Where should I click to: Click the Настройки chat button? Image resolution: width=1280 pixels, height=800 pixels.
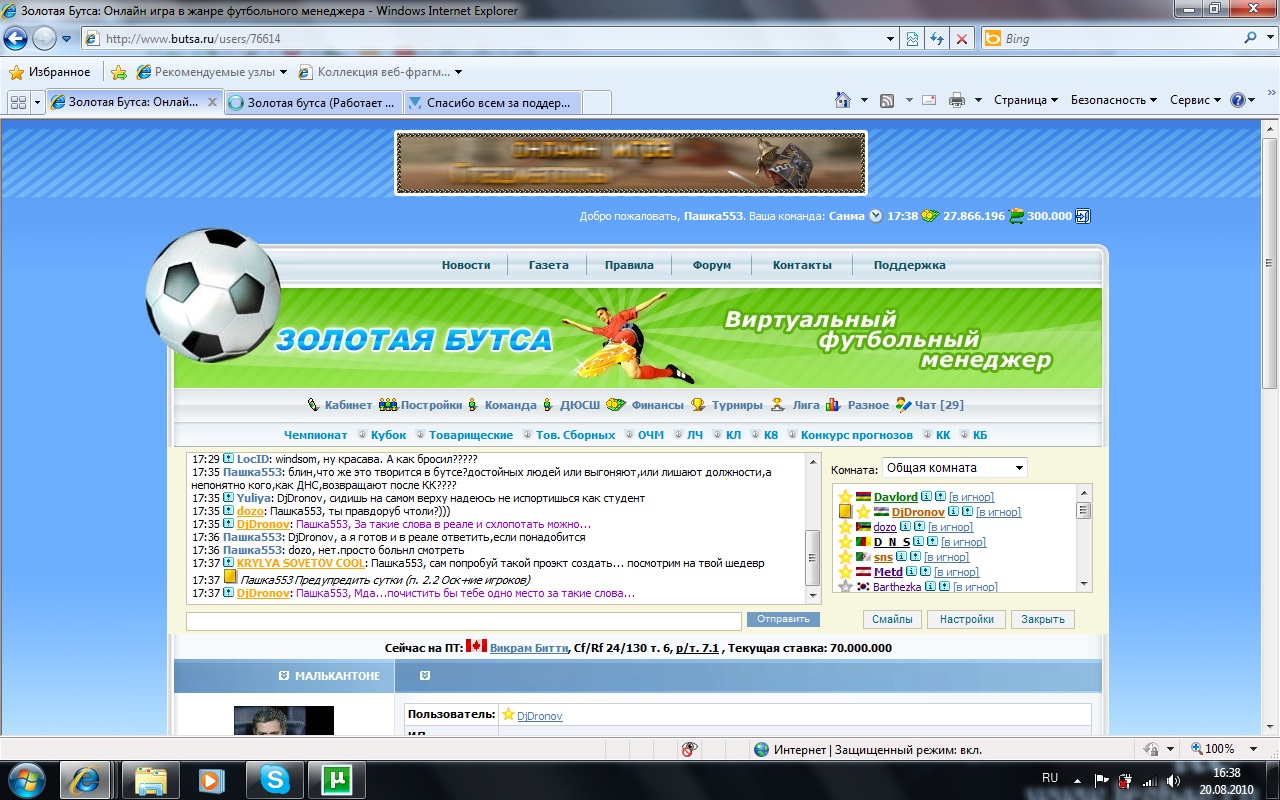pos(966,619)
